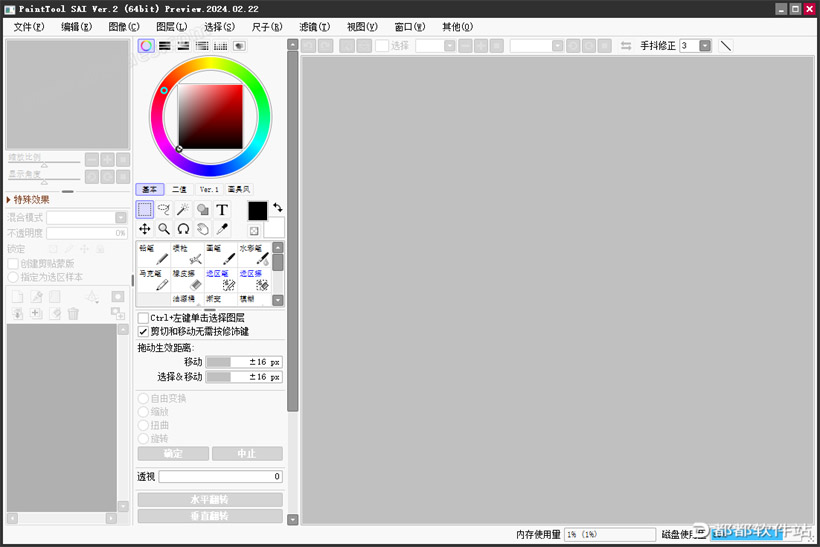Choose the selection pen (选区笔)
820x547 pixels.
(221, 280)
